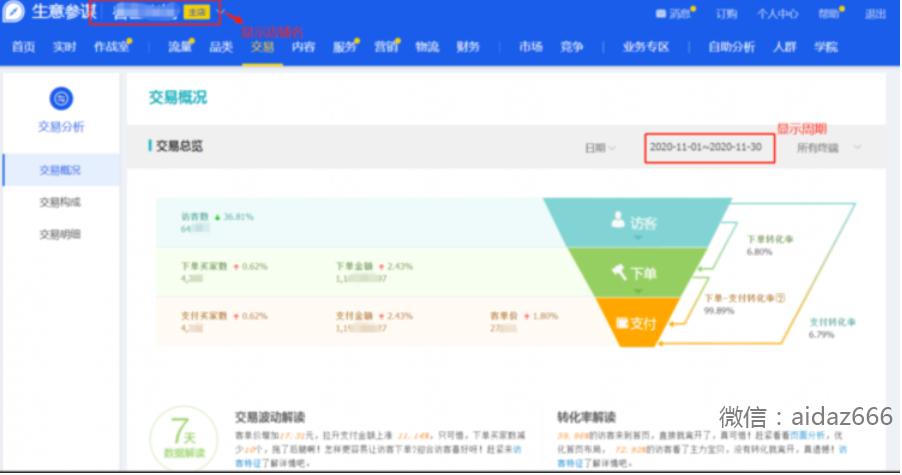
Task: Go to the 物流 tab
Action: [427, 47]
